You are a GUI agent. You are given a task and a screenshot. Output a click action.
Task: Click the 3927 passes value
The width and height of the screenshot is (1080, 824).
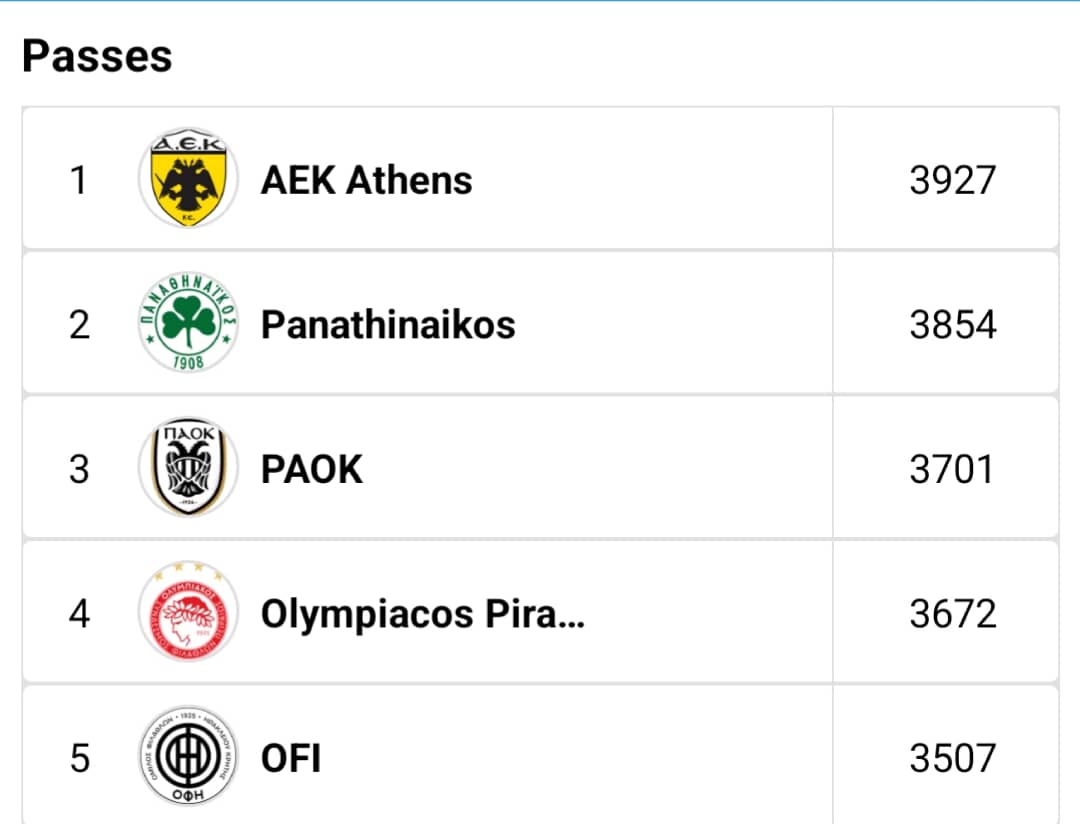tap(953, 181)
